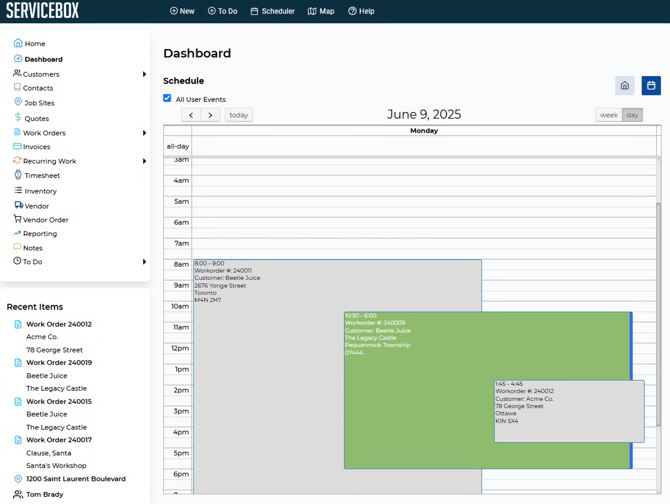Open the Vendor Order cart icon
Screen dimensions: 670x504
click(x=17, y=219)
